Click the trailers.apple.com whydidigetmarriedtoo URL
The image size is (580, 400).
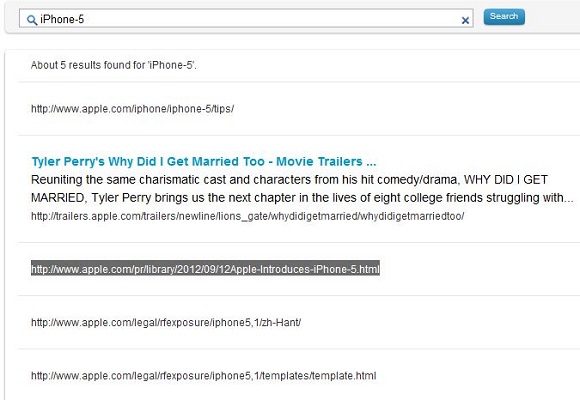pyautogui.click(x=247, y=216)
